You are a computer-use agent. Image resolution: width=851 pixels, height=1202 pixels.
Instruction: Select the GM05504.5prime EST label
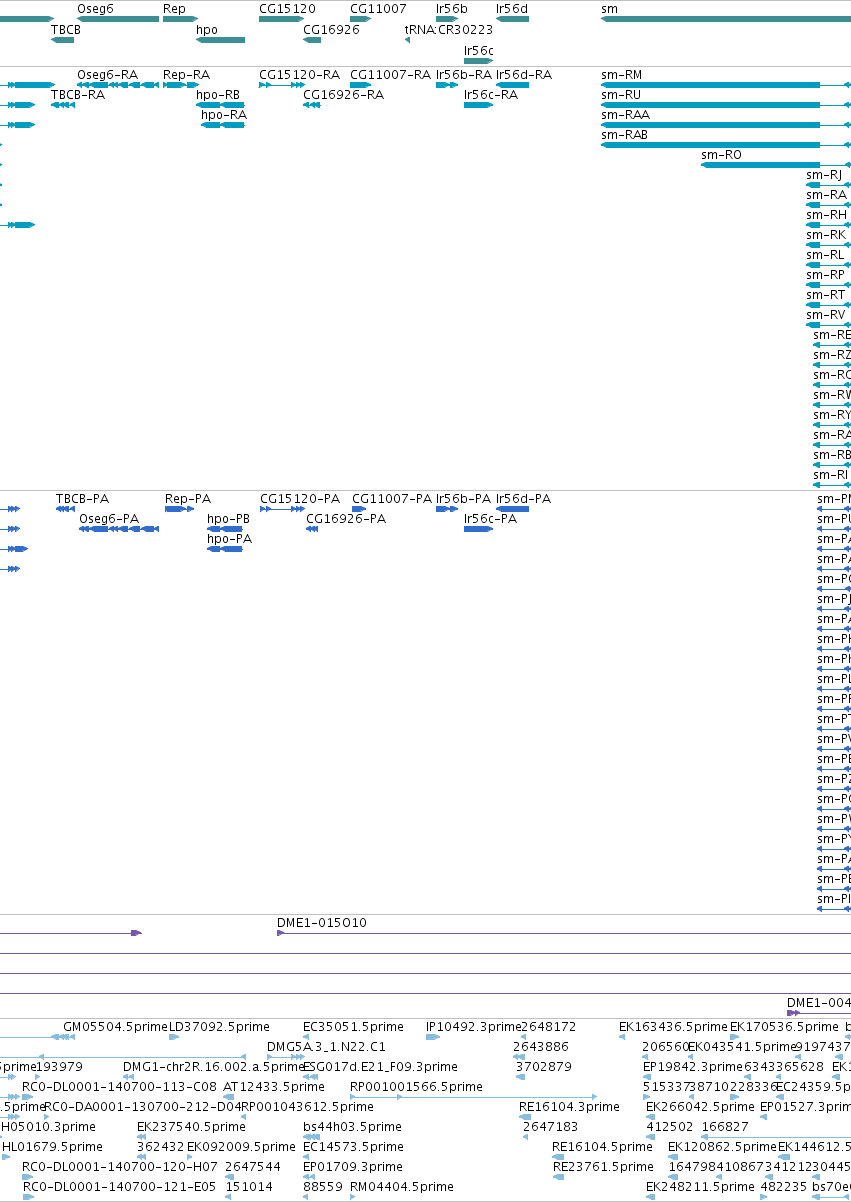116,1026
